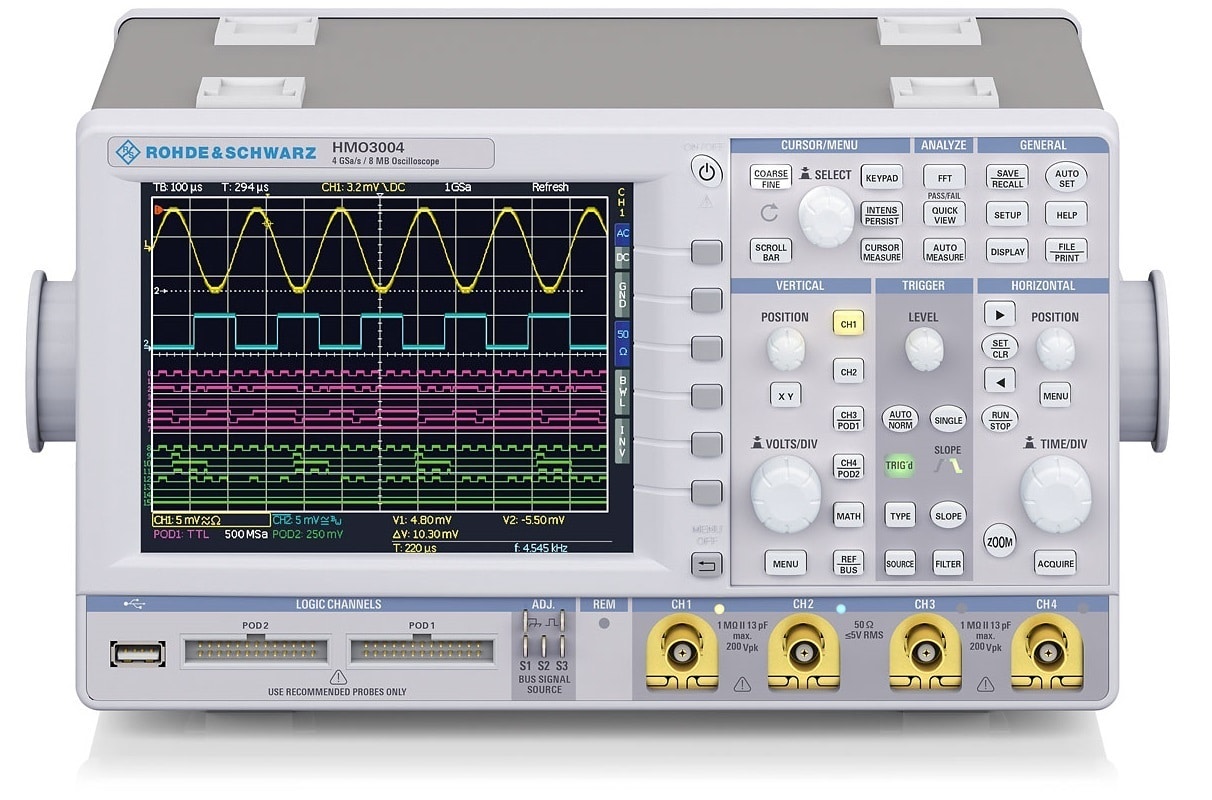1212x800 pixels.
Task: Click the round ZOOM button
Action: pos(999,541)
